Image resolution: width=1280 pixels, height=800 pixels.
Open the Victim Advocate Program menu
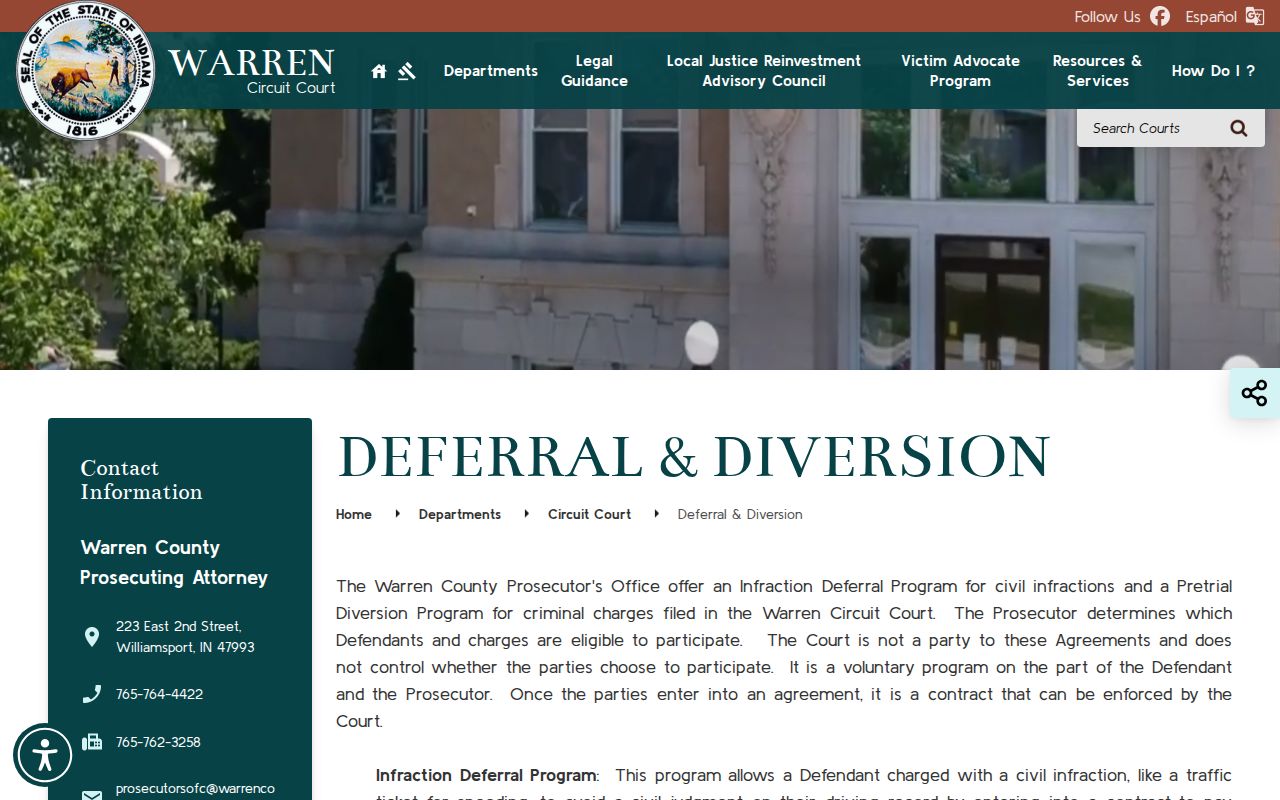point(960,71)
